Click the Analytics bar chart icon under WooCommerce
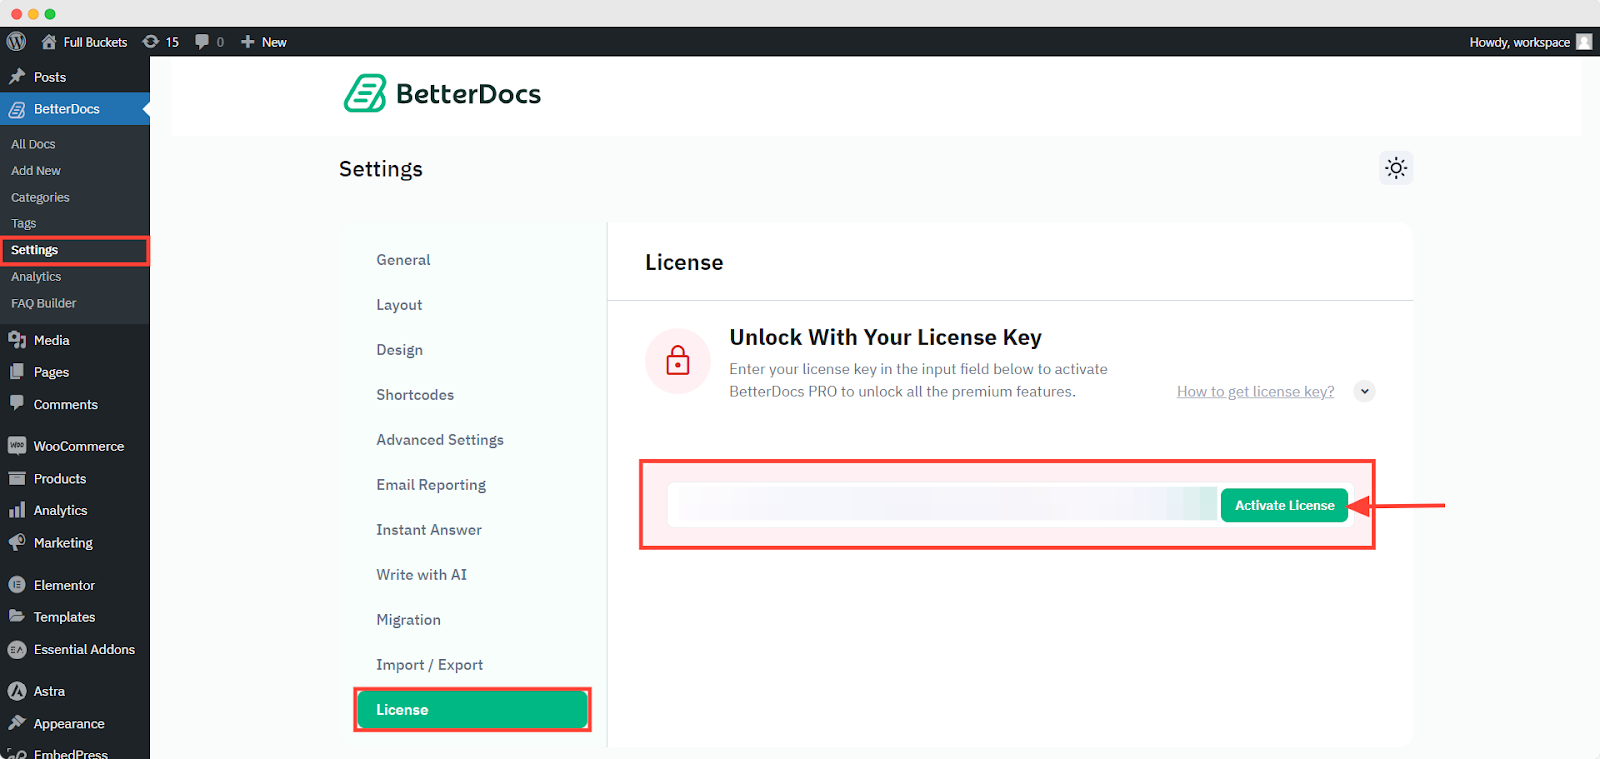Image resolution: width=1600 pixels, height=759 pixels. pos(17,510)
